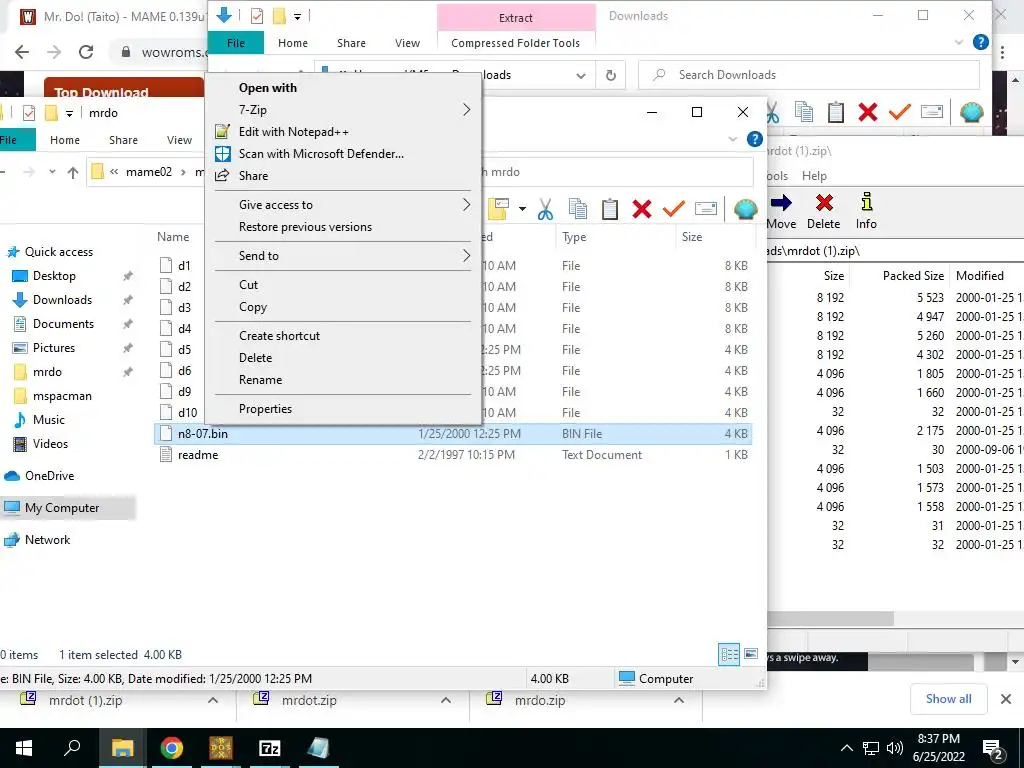Click the 7-Zip horizontal scrollbar
The height and width of the screenshot is (768, 1024).
830,618
